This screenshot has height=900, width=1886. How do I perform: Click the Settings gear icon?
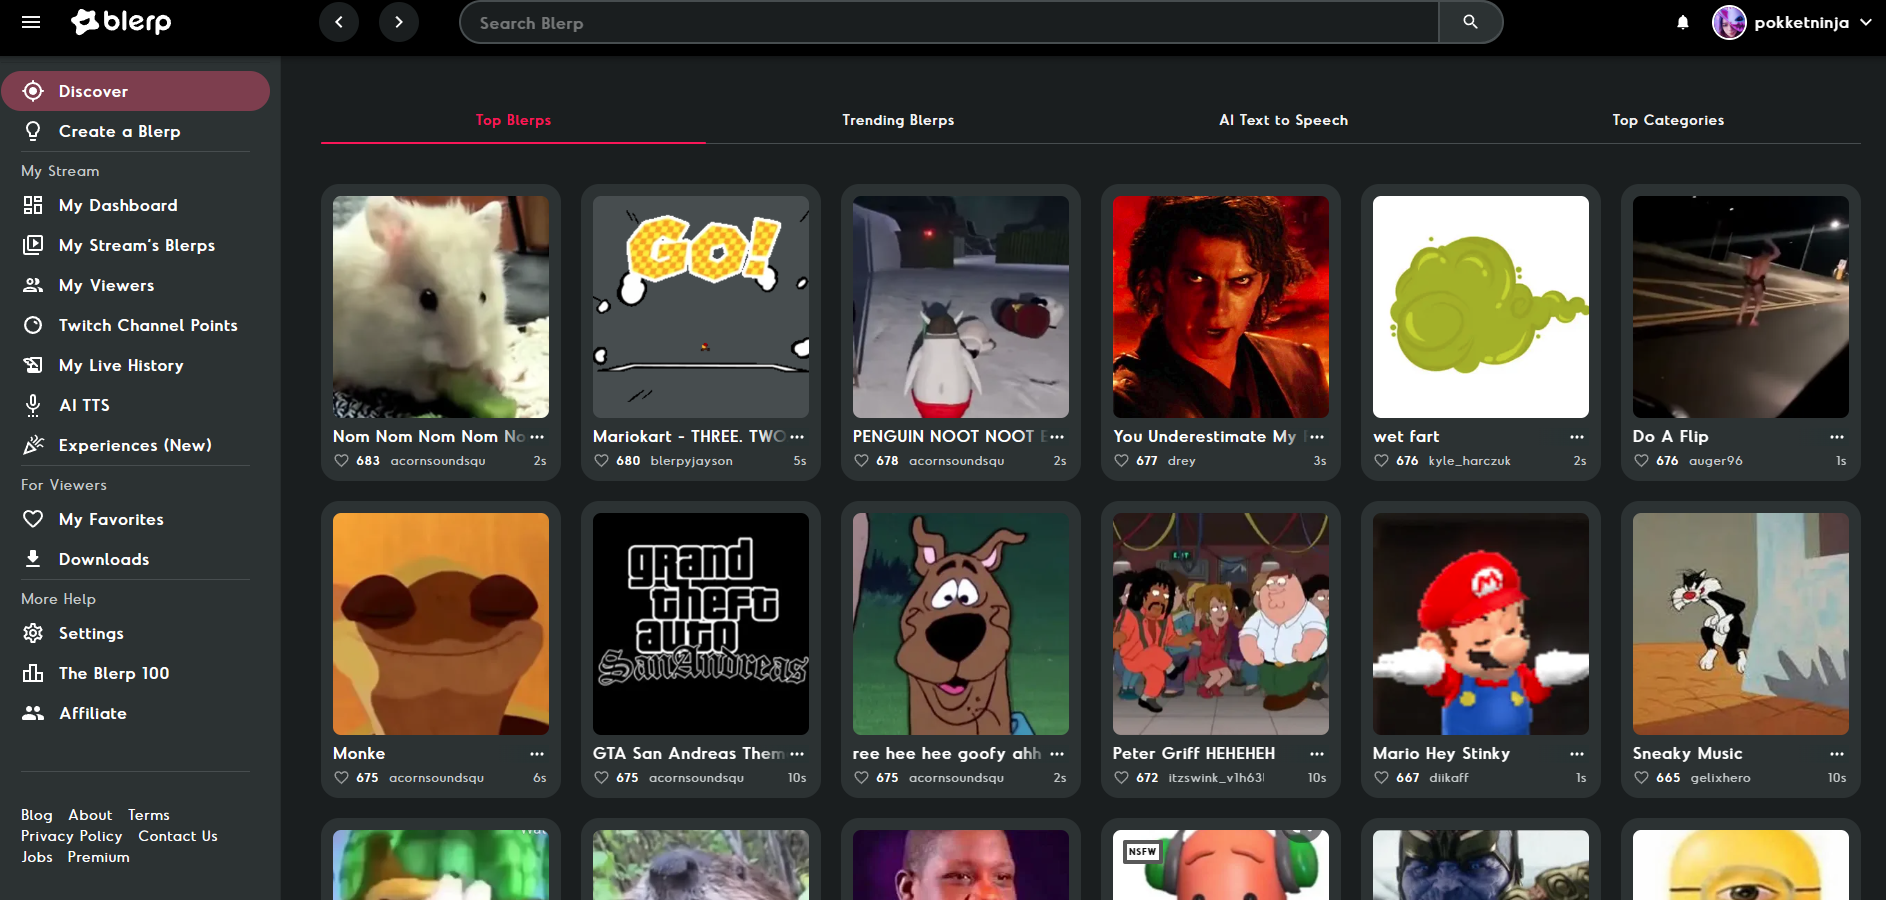click(33, 633)
